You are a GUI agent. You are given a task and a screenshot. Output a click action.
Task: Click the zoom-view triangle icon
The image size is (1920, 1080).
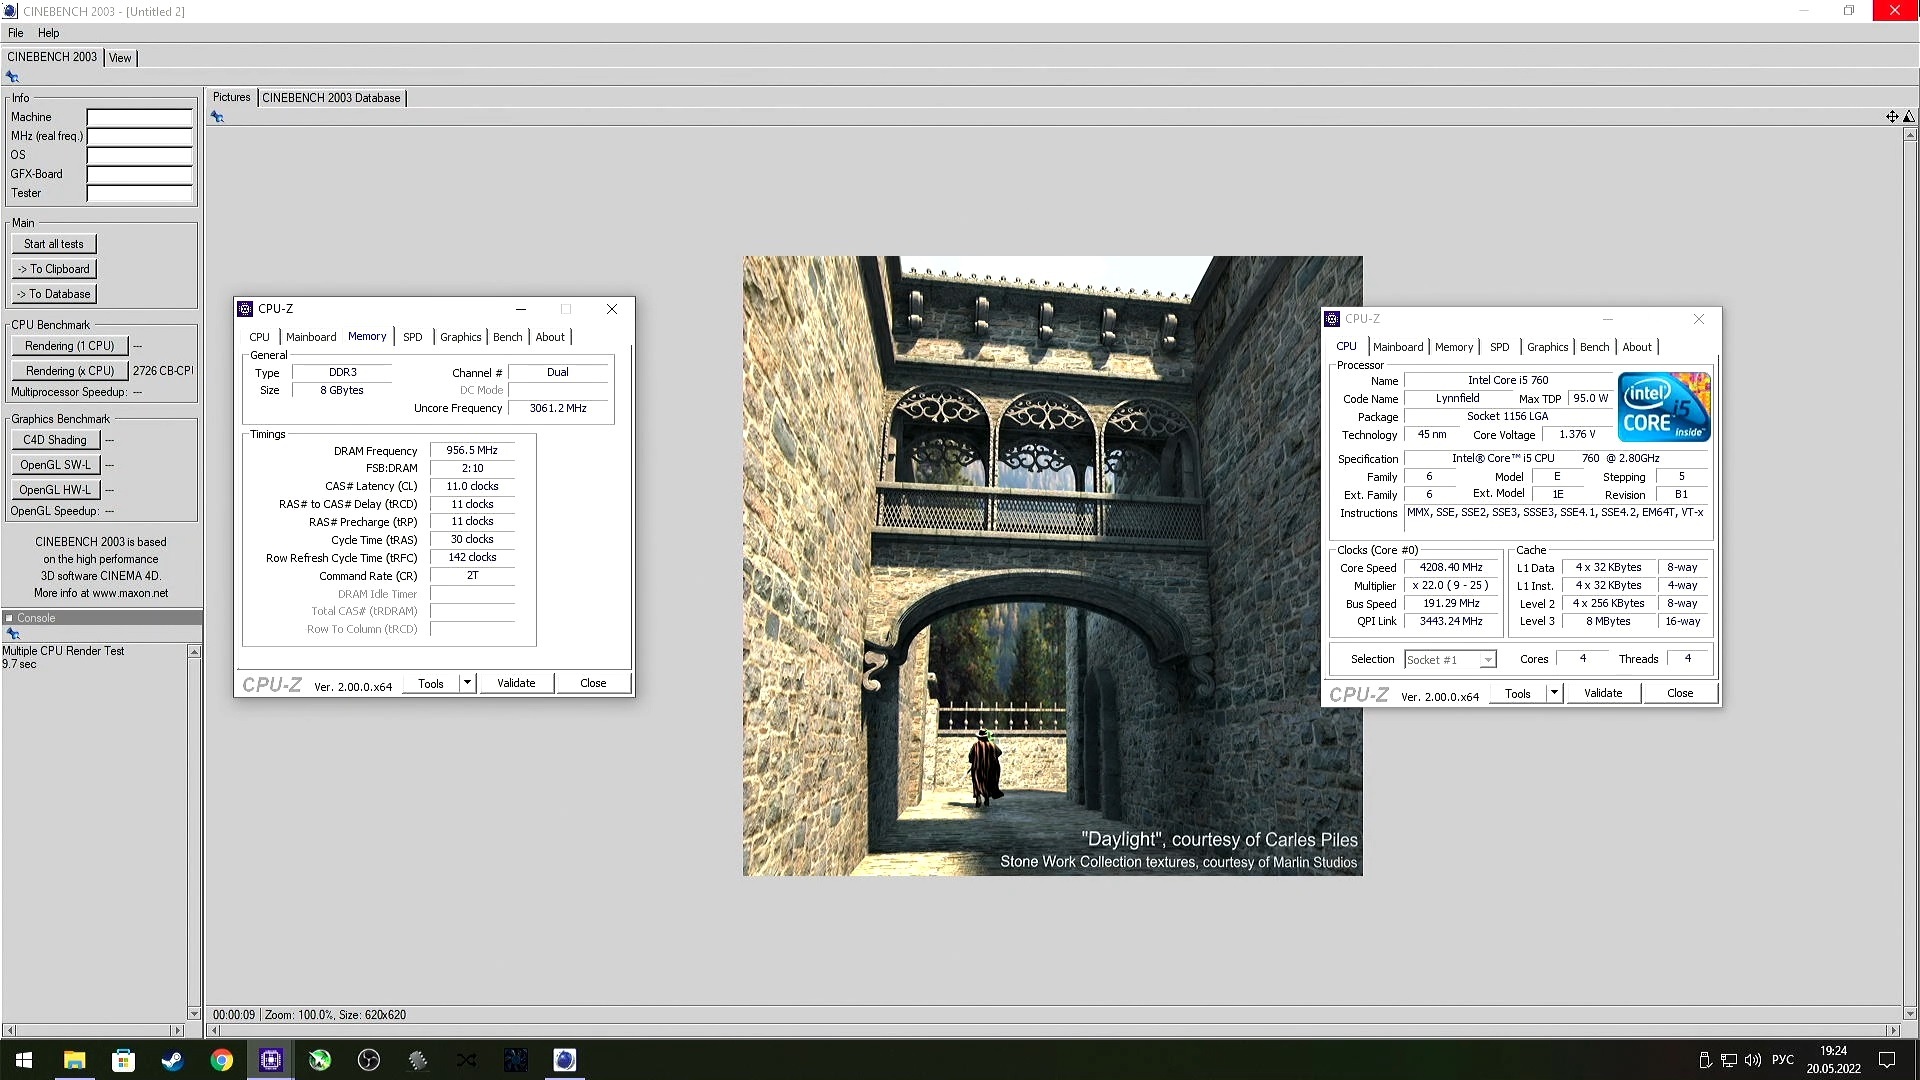(1909, 117)
